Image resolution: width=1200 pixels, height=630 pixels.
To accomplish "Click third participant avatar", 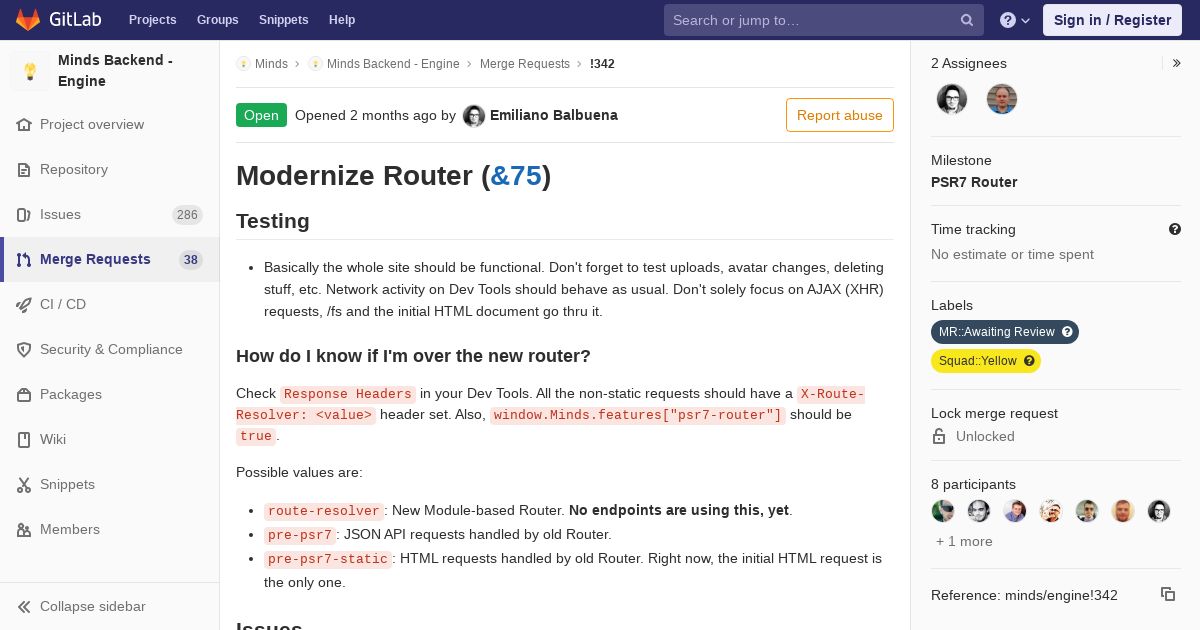I will [x=1015, y=511].
